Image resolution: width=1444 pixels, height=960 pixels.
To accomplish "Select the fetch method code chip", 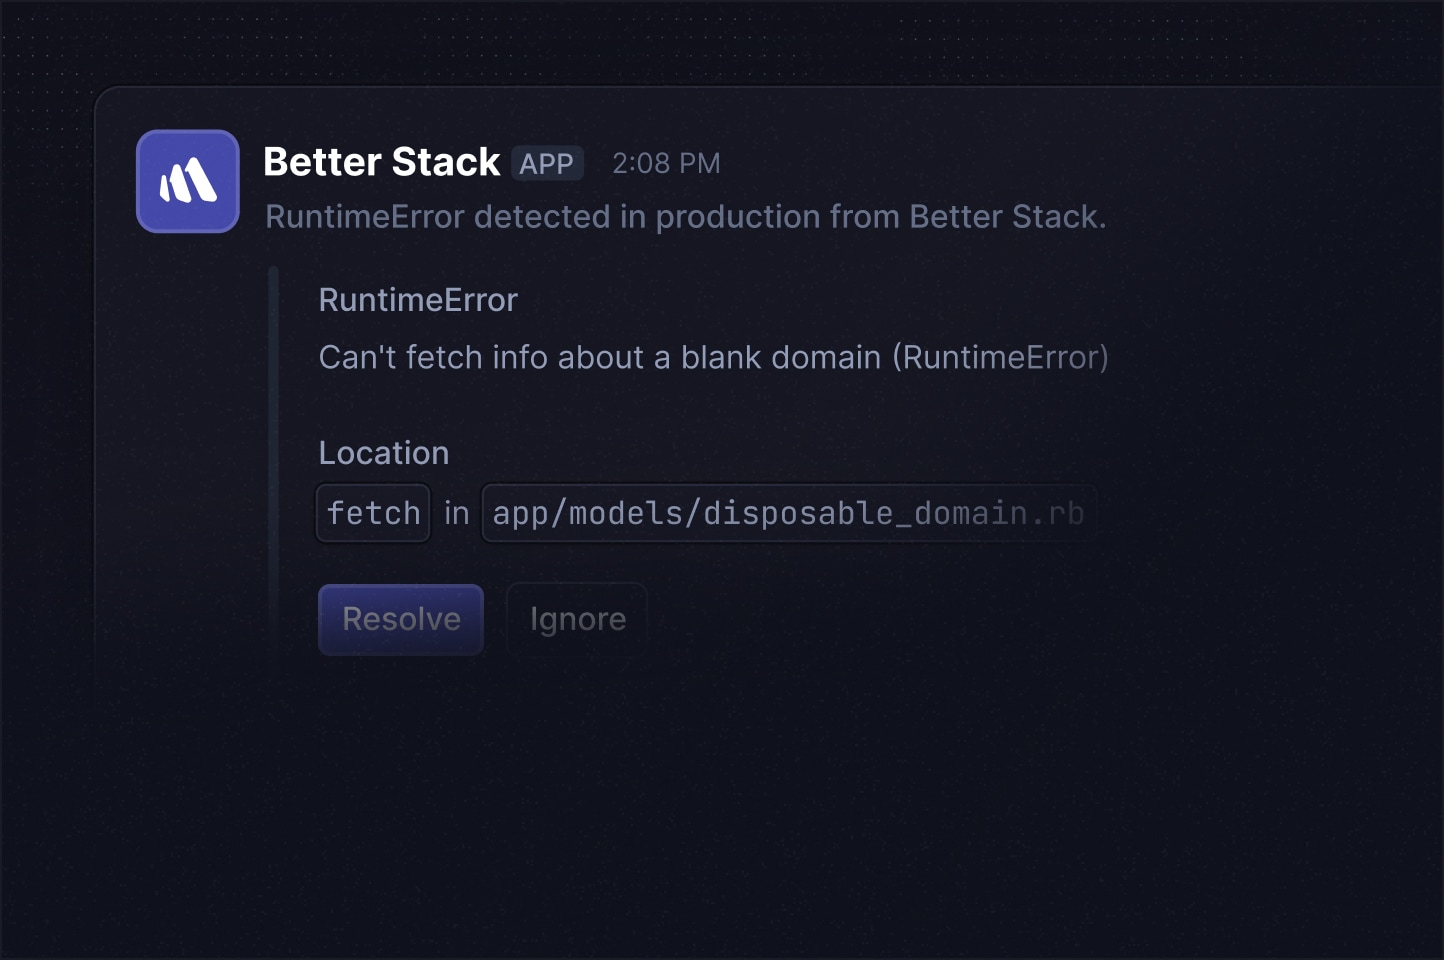I will 373,513.
